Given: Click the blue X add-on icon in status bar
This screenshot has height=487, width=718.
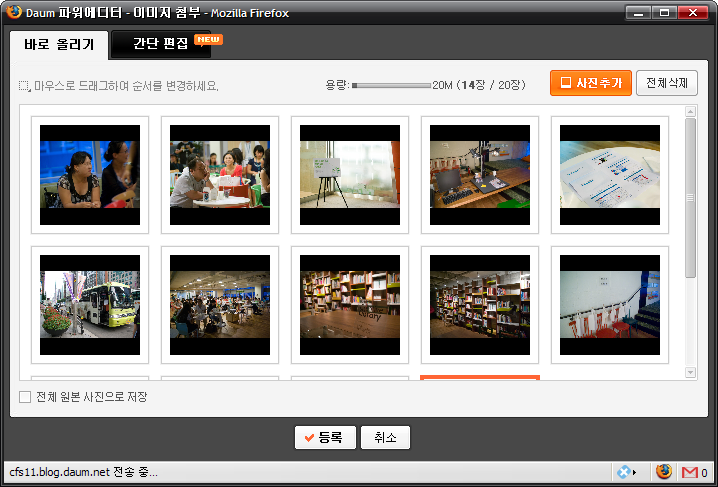Looking at the screenshot, I should tap(626, 472).
